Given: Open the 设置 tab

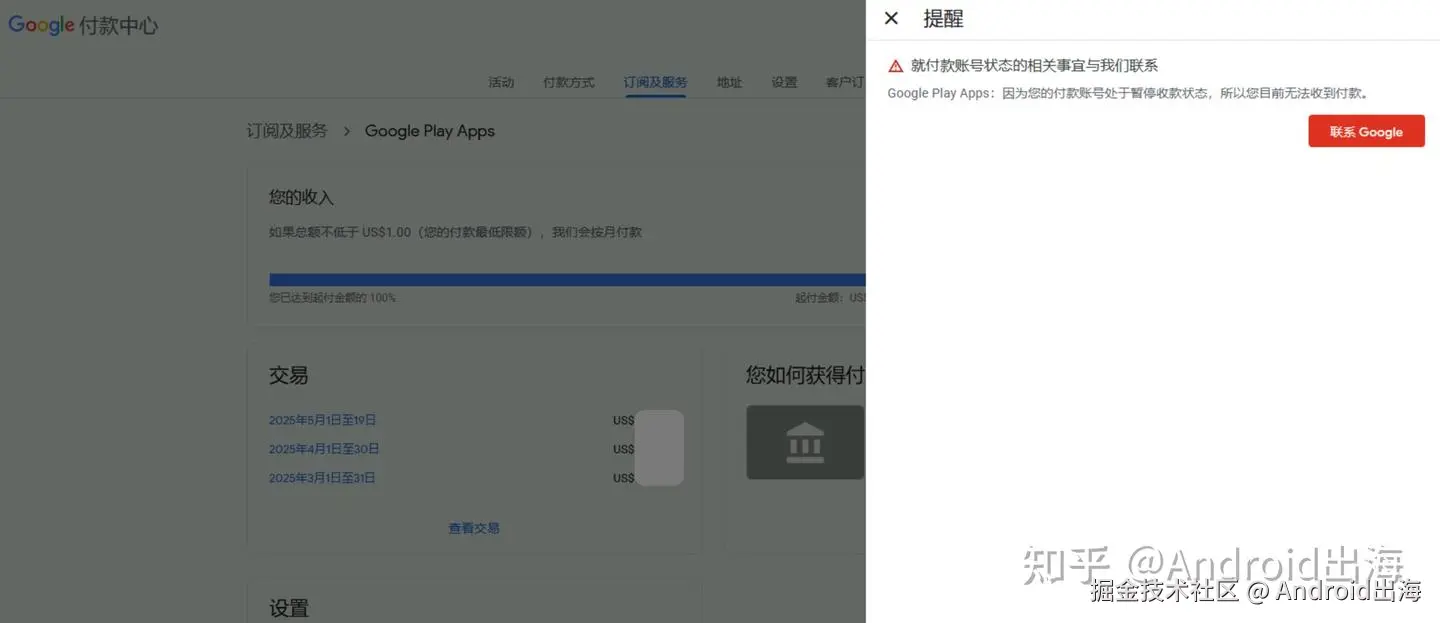Looking at the screenshot, I should point(784,82).
